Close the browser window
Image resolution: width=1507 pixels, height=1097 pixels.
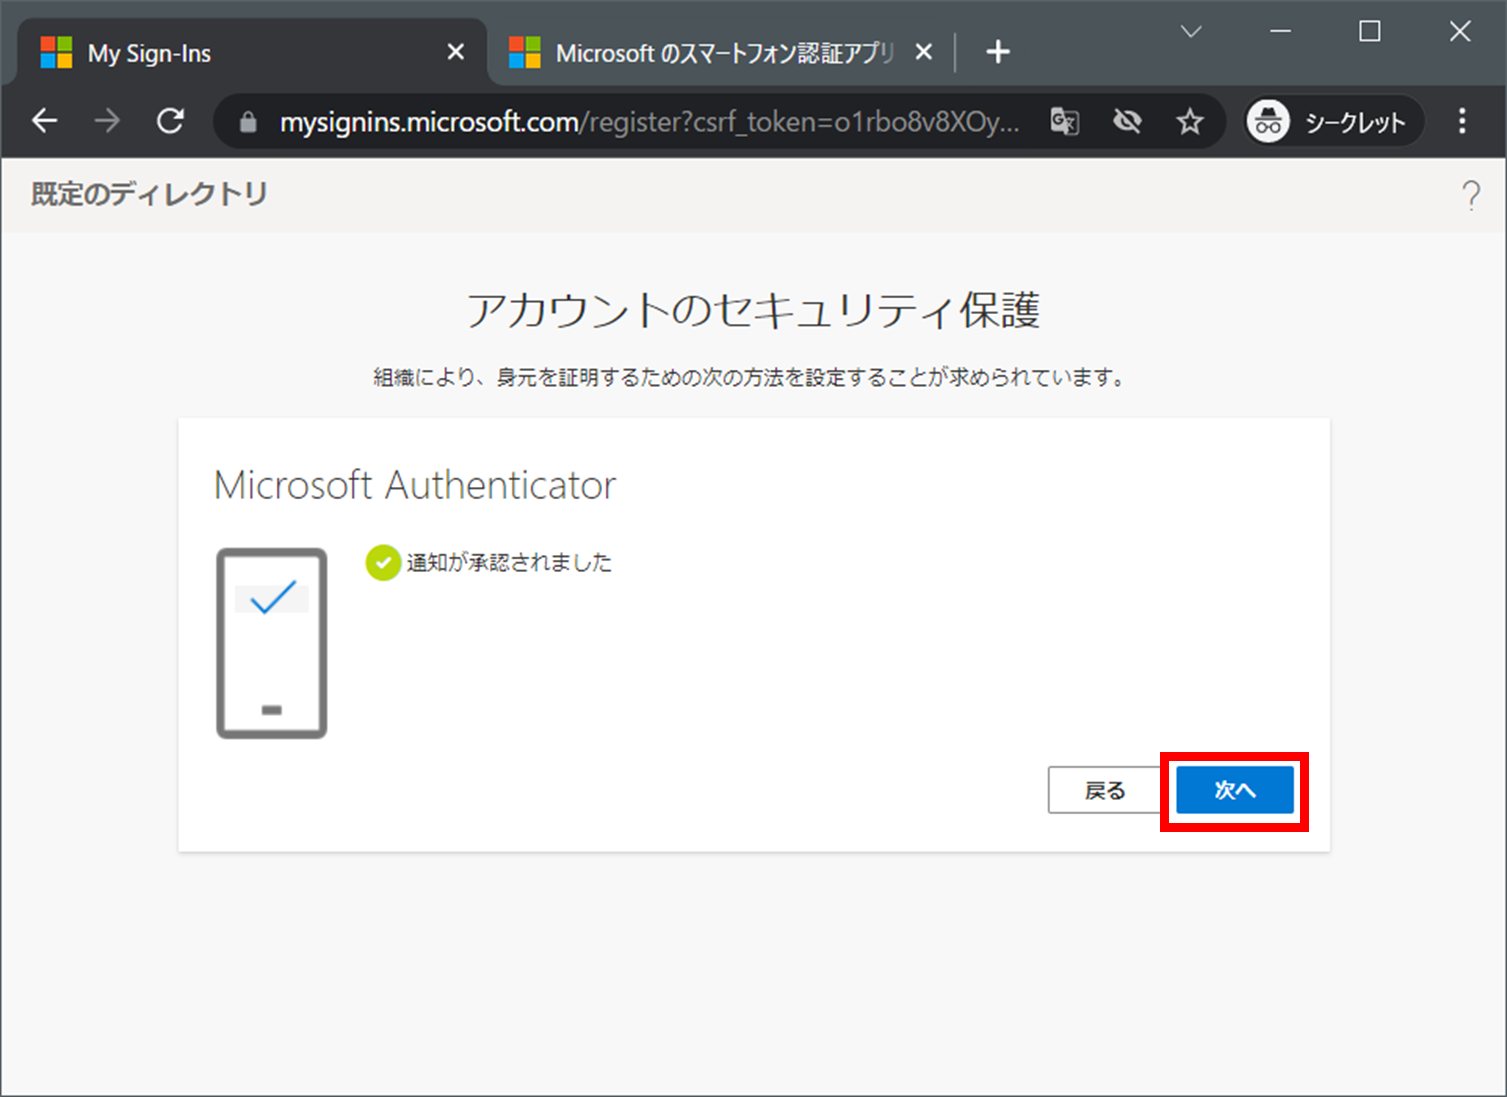click(1460, 32)
